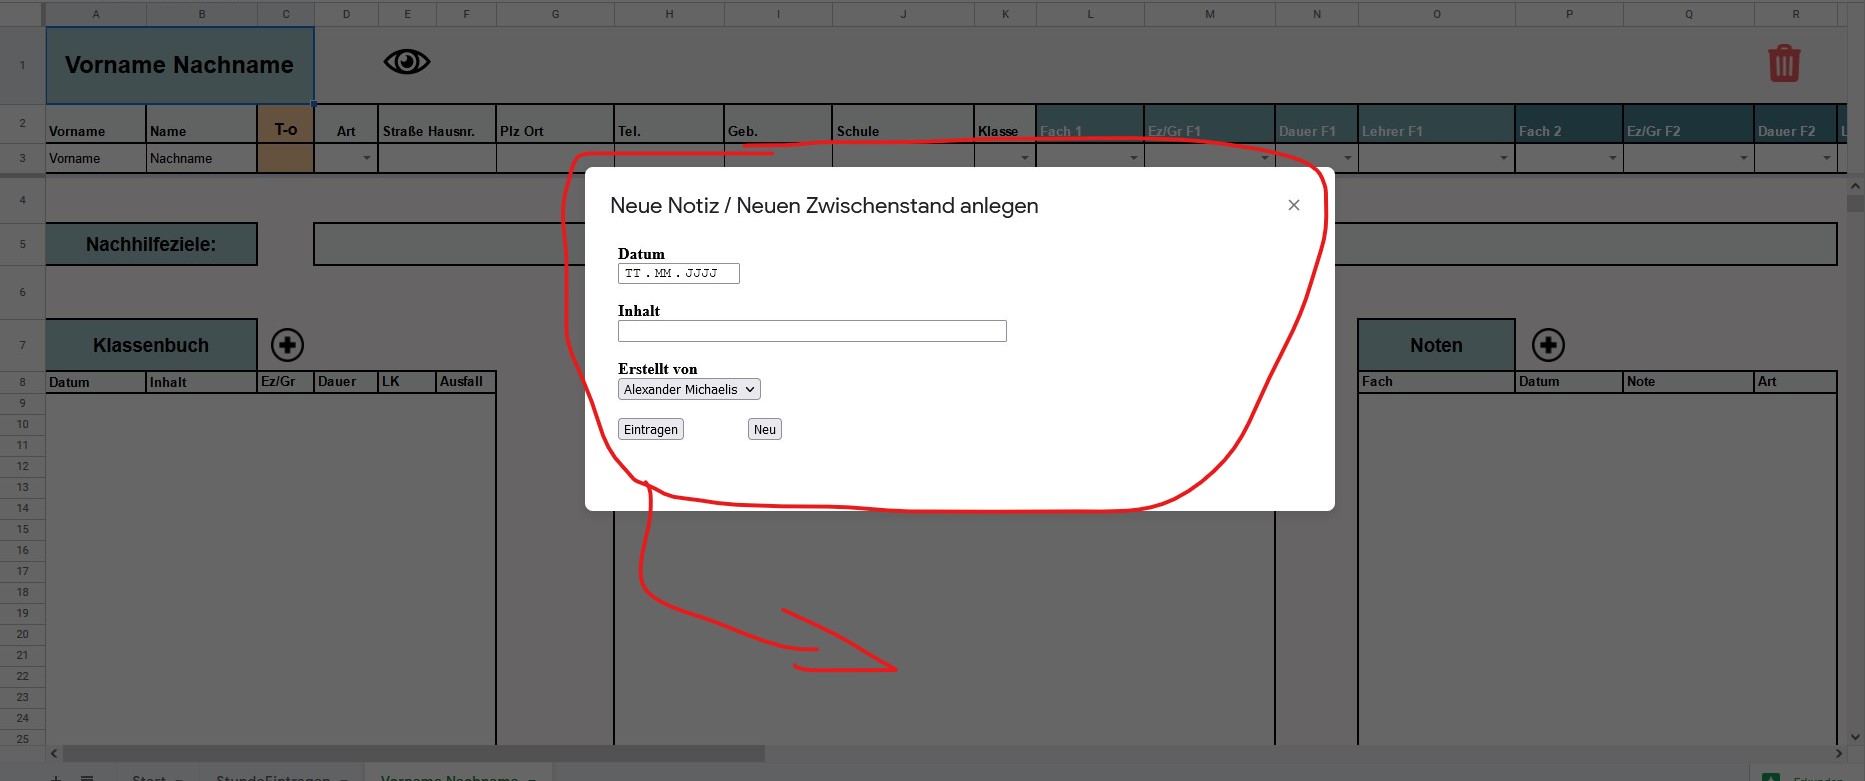Open the Erstellt von dropdown showing Alexander Michaelis
1865x781 pixels.
689,389
